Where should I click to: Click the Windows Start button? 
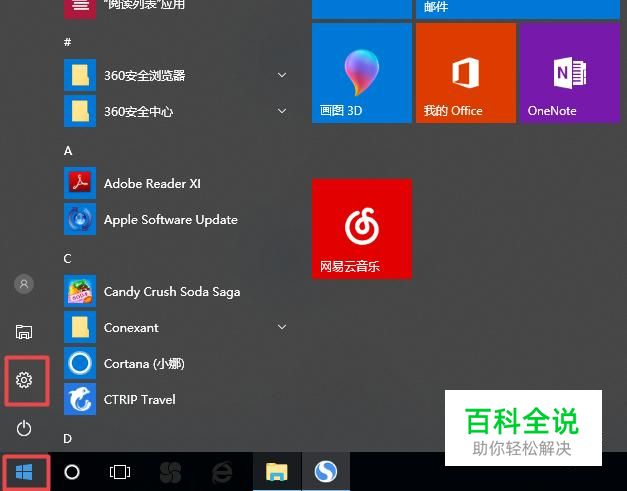[x=24, y=472]
